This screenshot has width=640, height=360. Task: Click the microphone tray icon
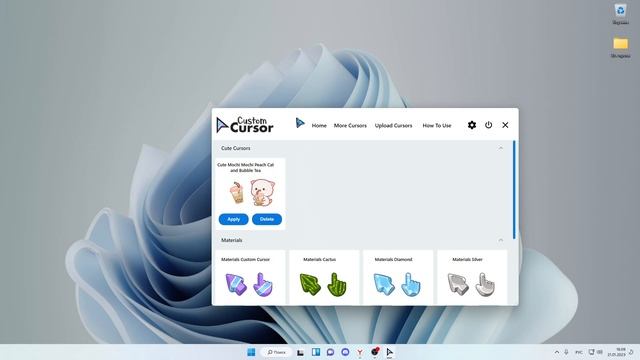pyautogui.click(x=567, y=352)
